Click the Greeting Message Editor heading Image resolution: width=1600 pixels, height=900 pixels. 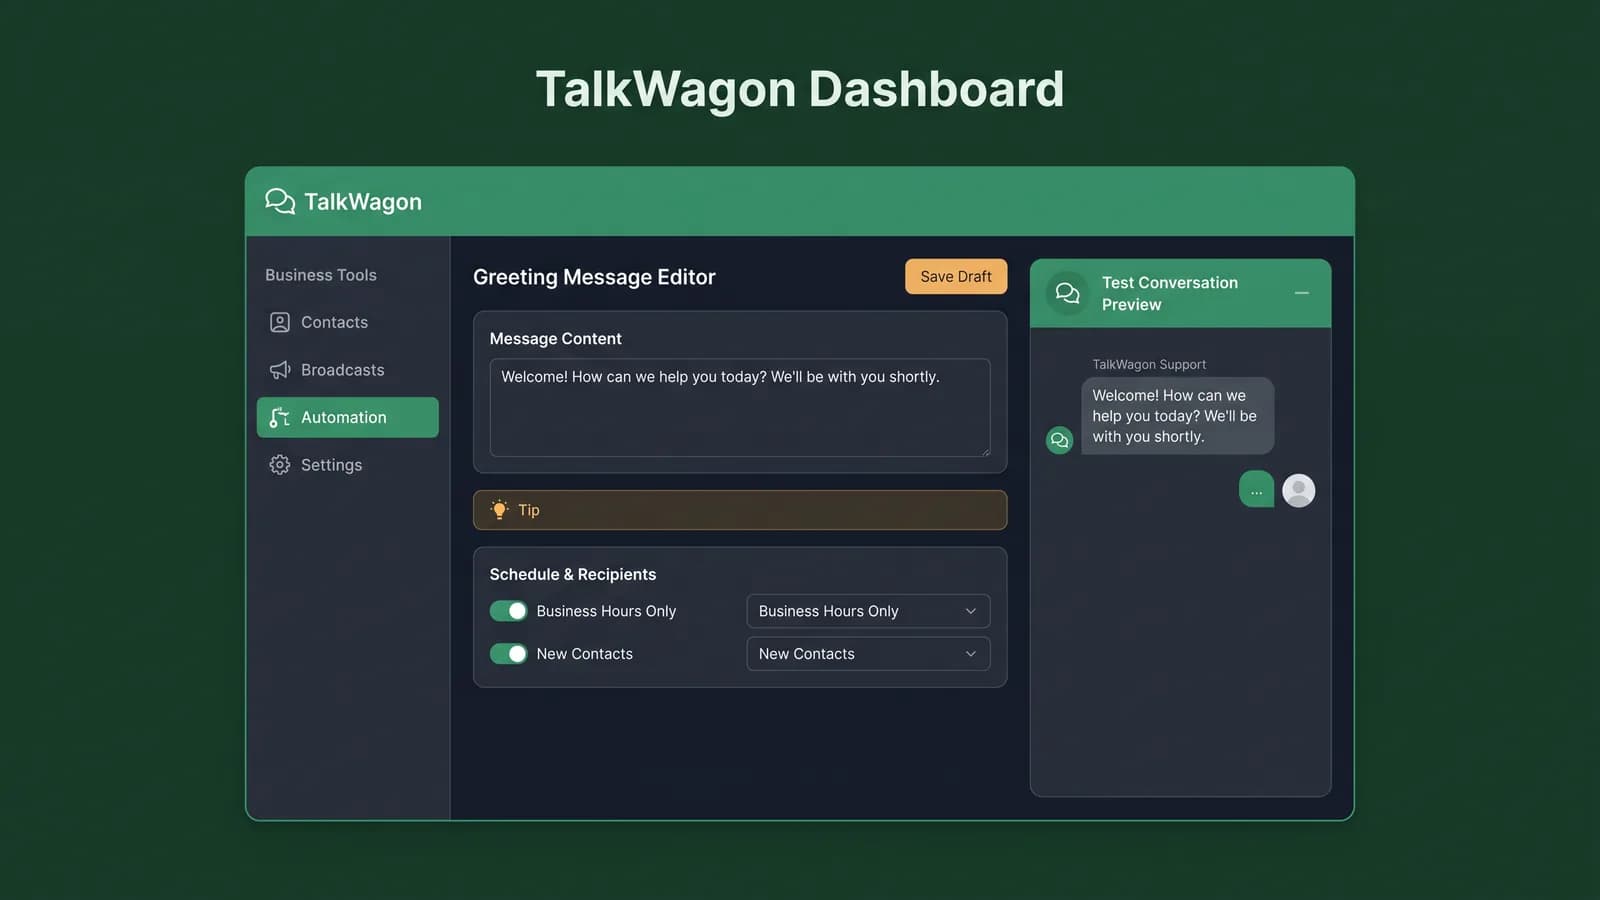point(594,277)
